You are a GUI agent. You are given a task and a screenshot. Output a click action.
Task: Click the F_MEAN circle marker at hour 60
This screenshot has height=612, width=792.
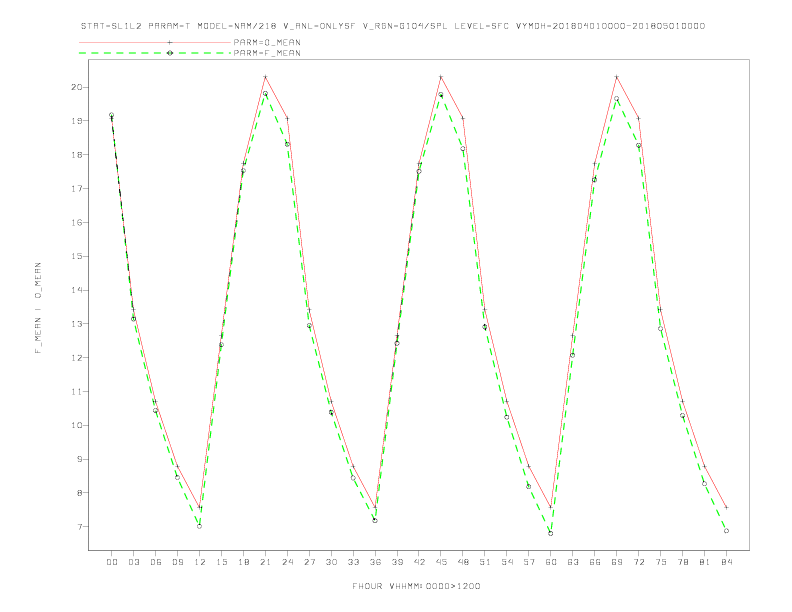point(551,533)
